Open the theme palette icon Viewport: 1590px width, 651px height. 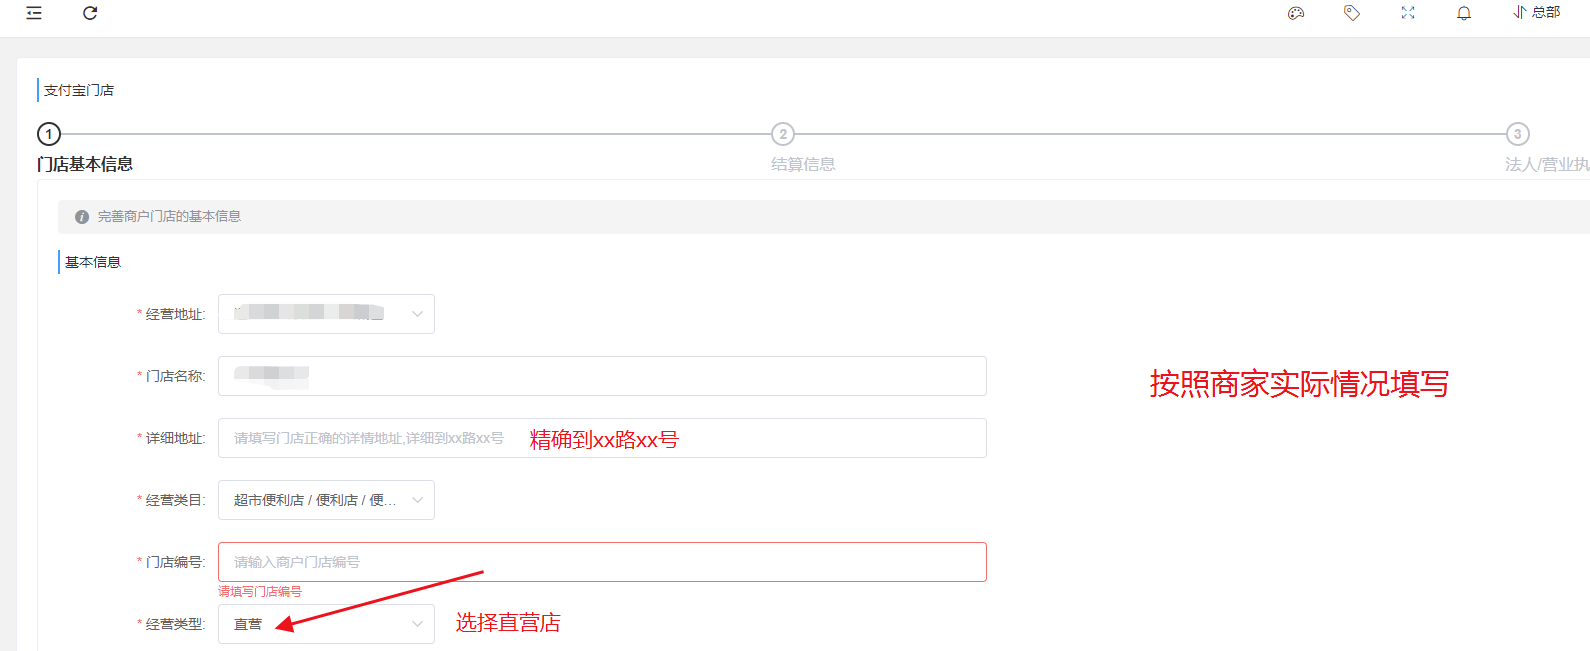(x=1296, y=13)
